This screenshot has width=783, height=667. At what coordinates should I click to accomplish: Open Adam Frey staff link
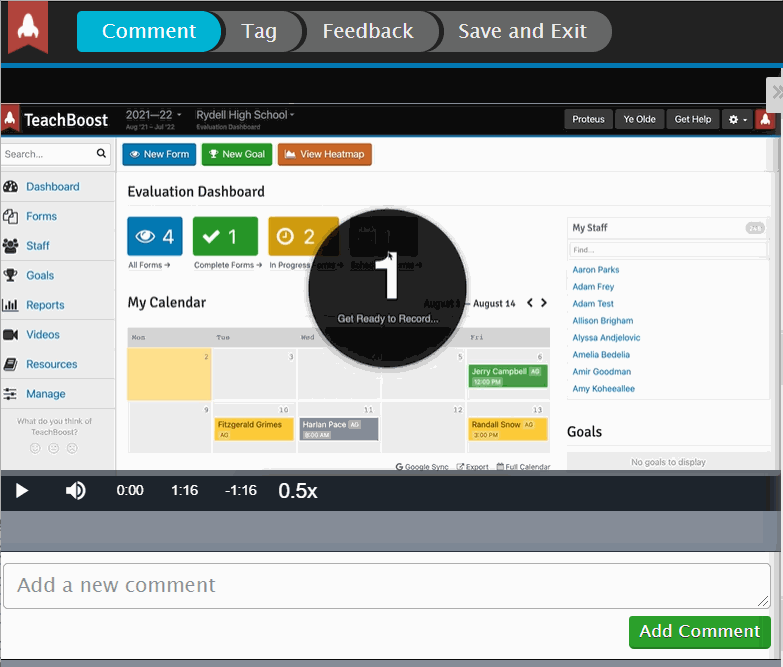(593, 287)
